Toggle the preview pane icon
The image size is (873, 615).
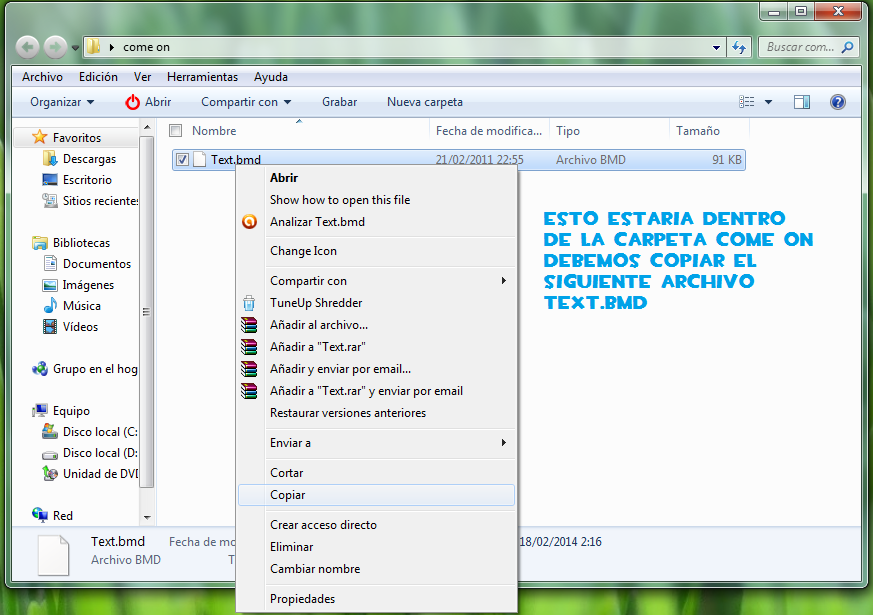pos(801,102)
